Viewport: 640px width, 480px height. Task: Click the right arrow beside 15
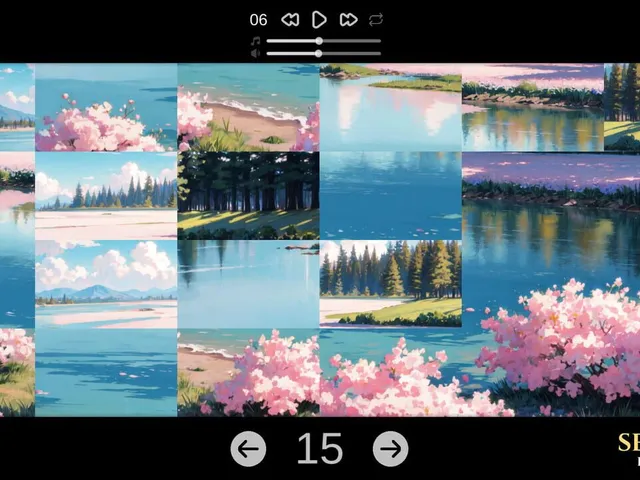click(390, 449)
